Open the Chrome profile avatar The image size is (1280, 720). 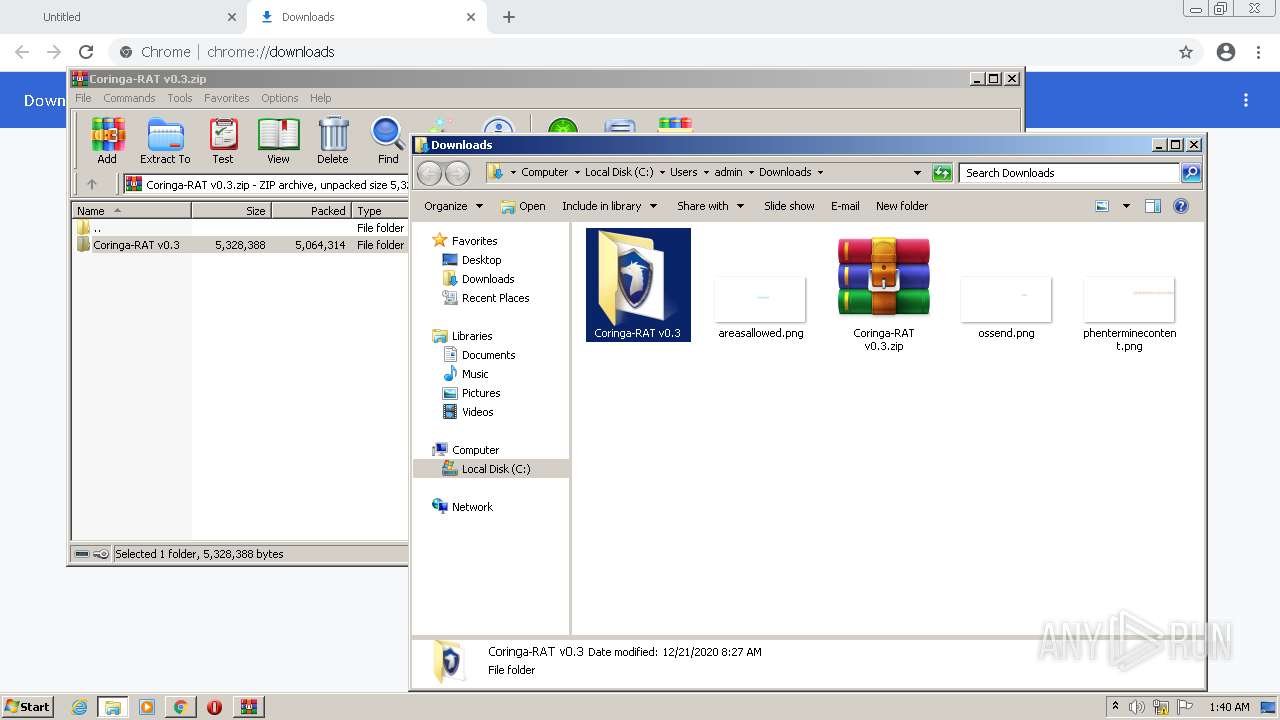(1226, 52)
